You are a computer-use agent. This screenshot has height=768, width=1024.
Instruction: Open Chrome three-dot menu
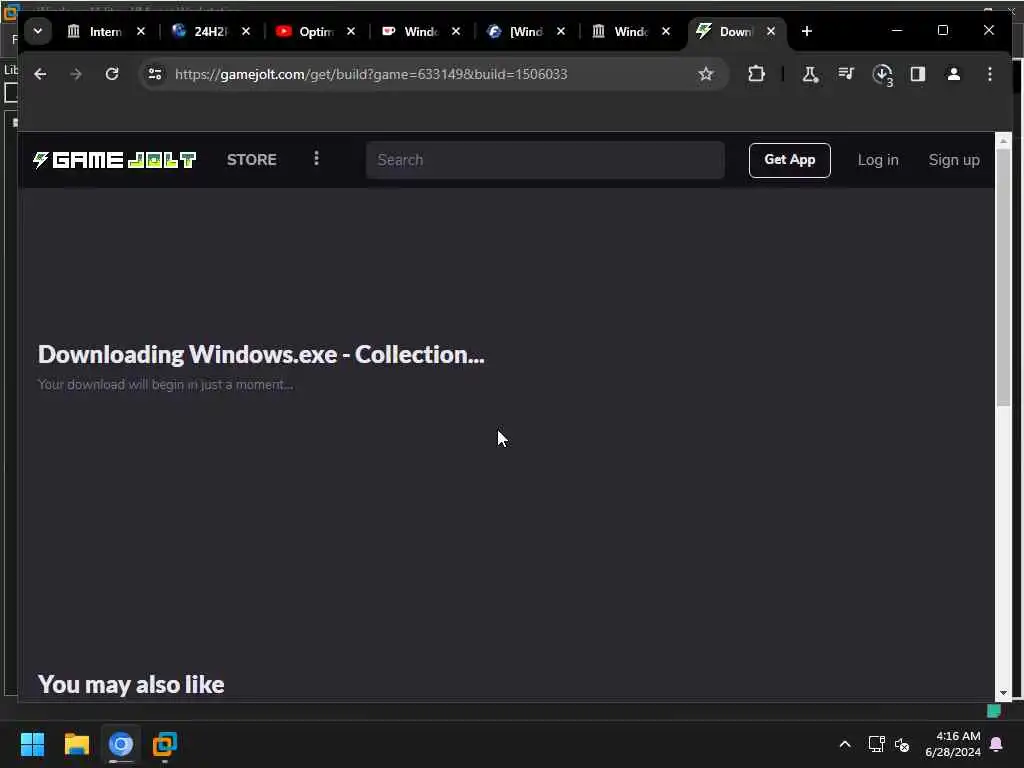[990, 74]
